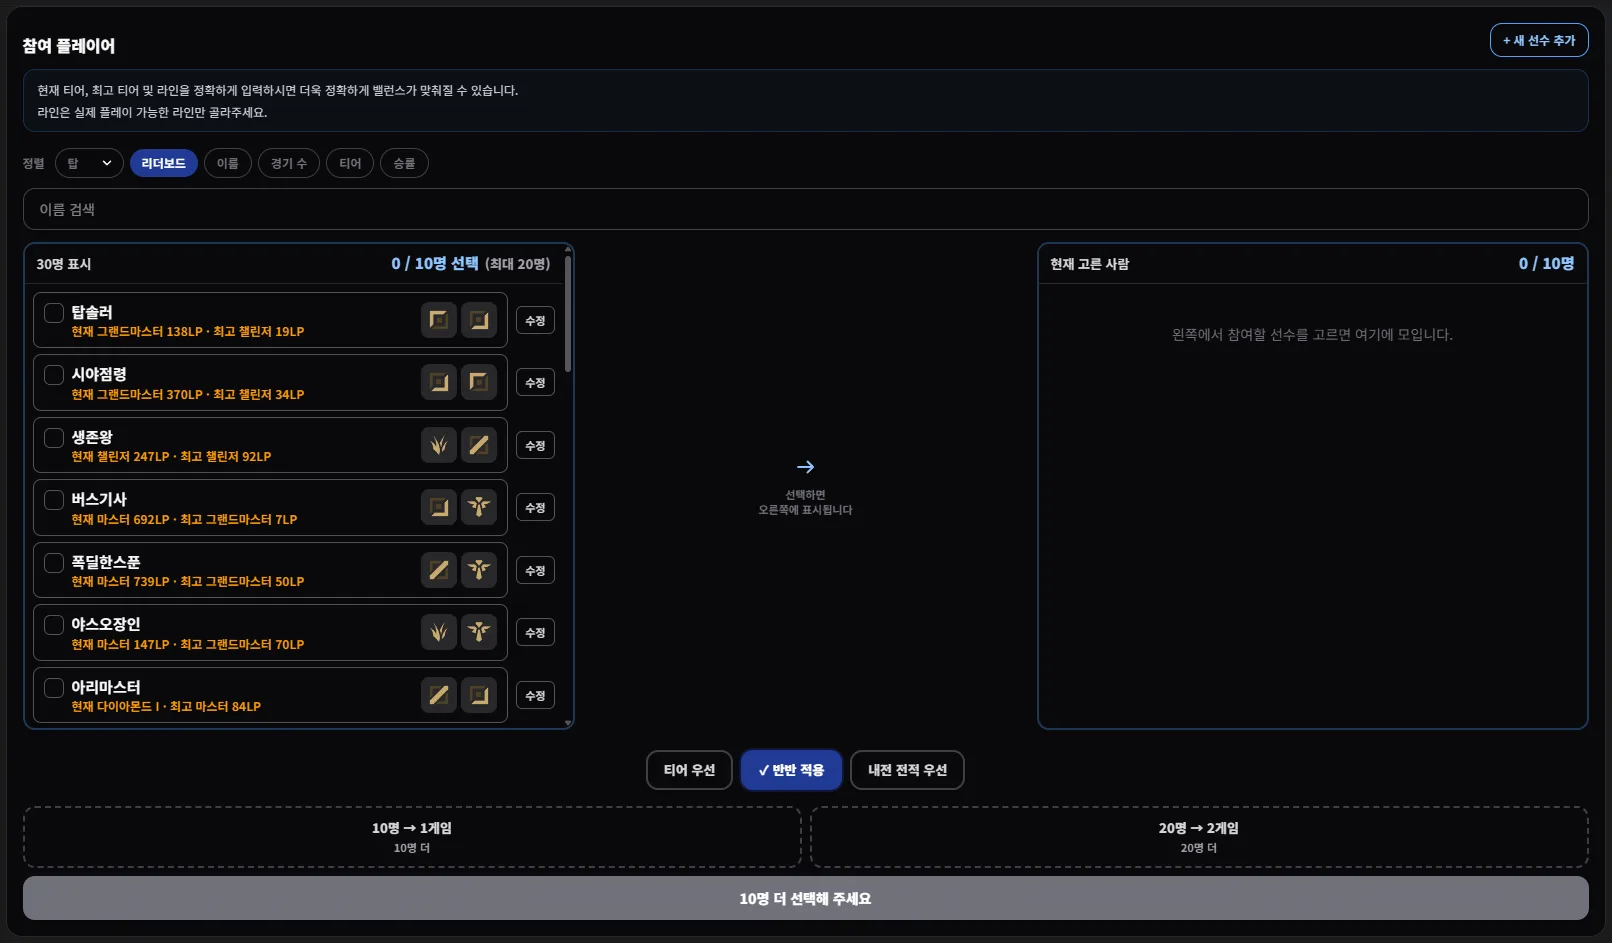Select player 생존왕 with the checkbox
This screenshot has width=1612, height=943.
tap(54, 438)
